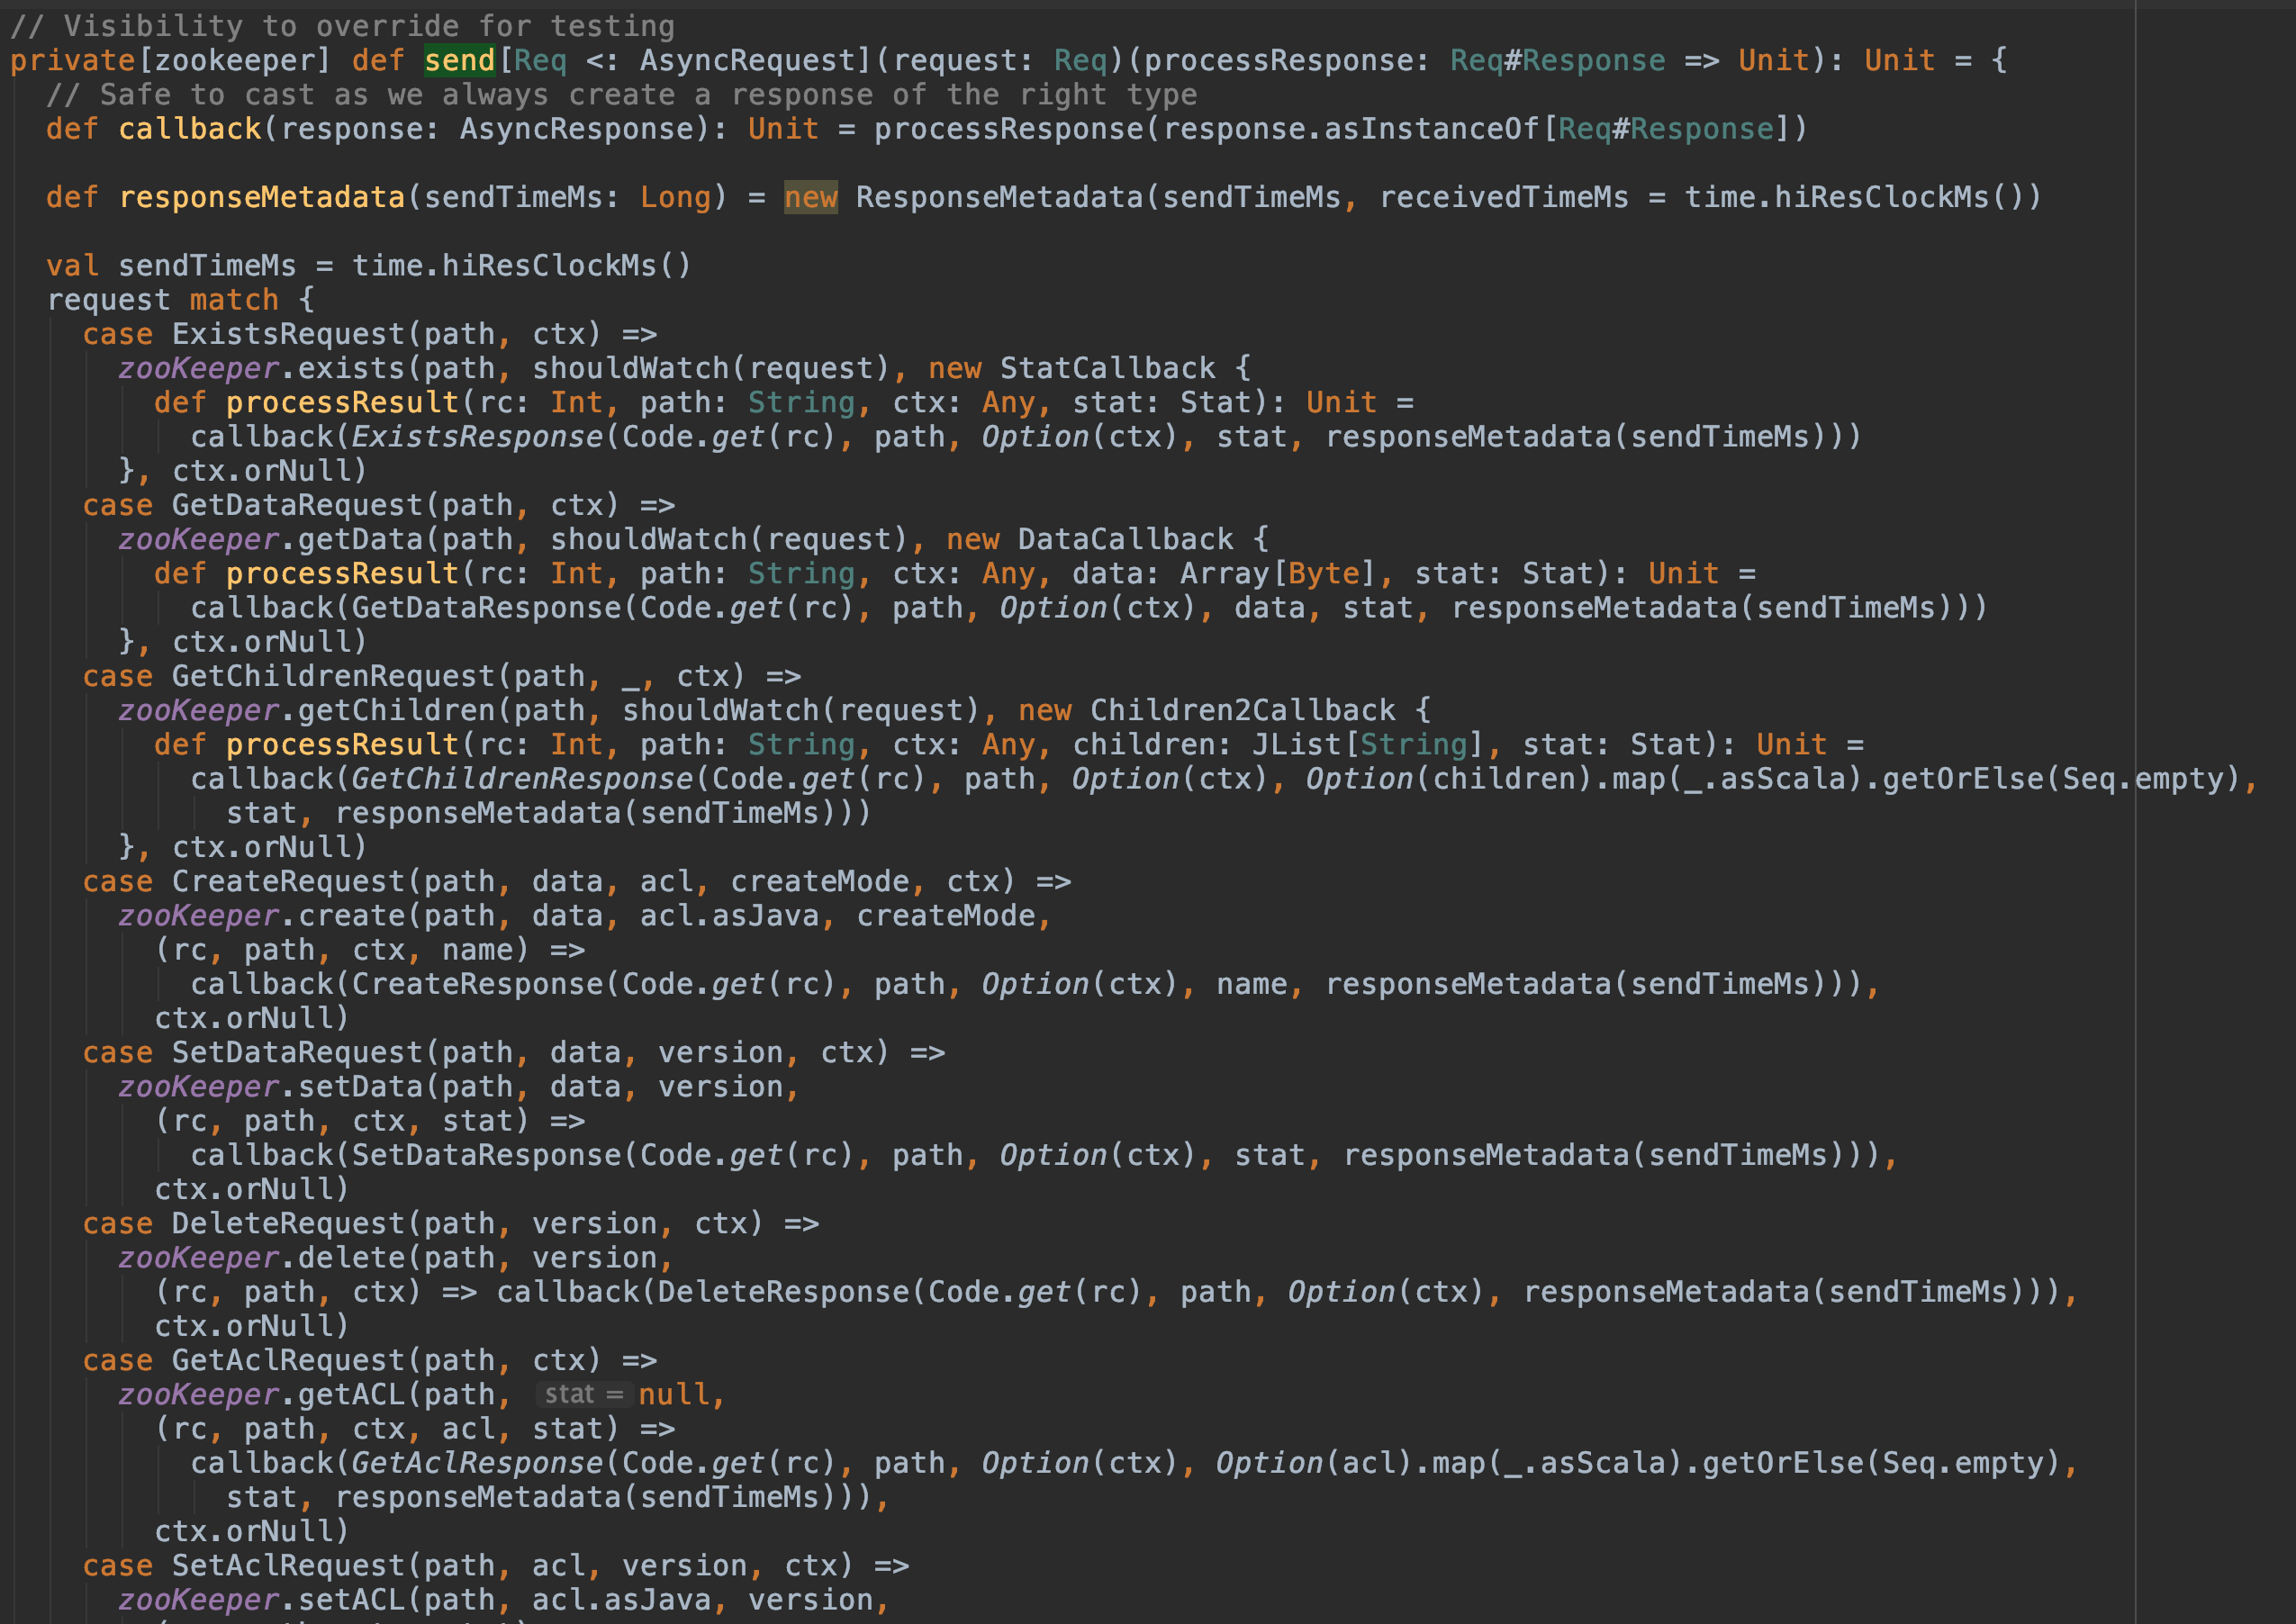Click DataCallback class name
The image size is (2296, 1624).
click(x=1125, y=539)
